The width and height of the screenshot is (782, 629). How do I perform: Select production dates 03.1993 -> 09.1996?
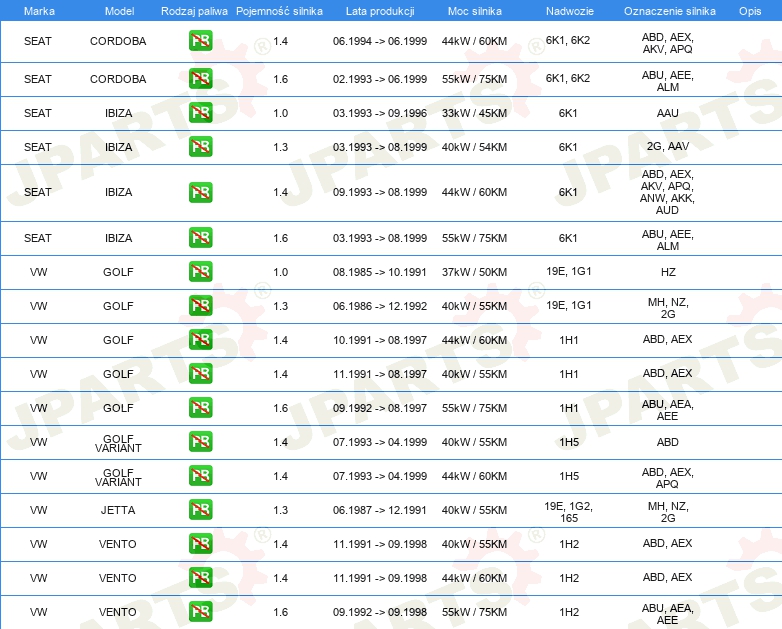(380, 113)
